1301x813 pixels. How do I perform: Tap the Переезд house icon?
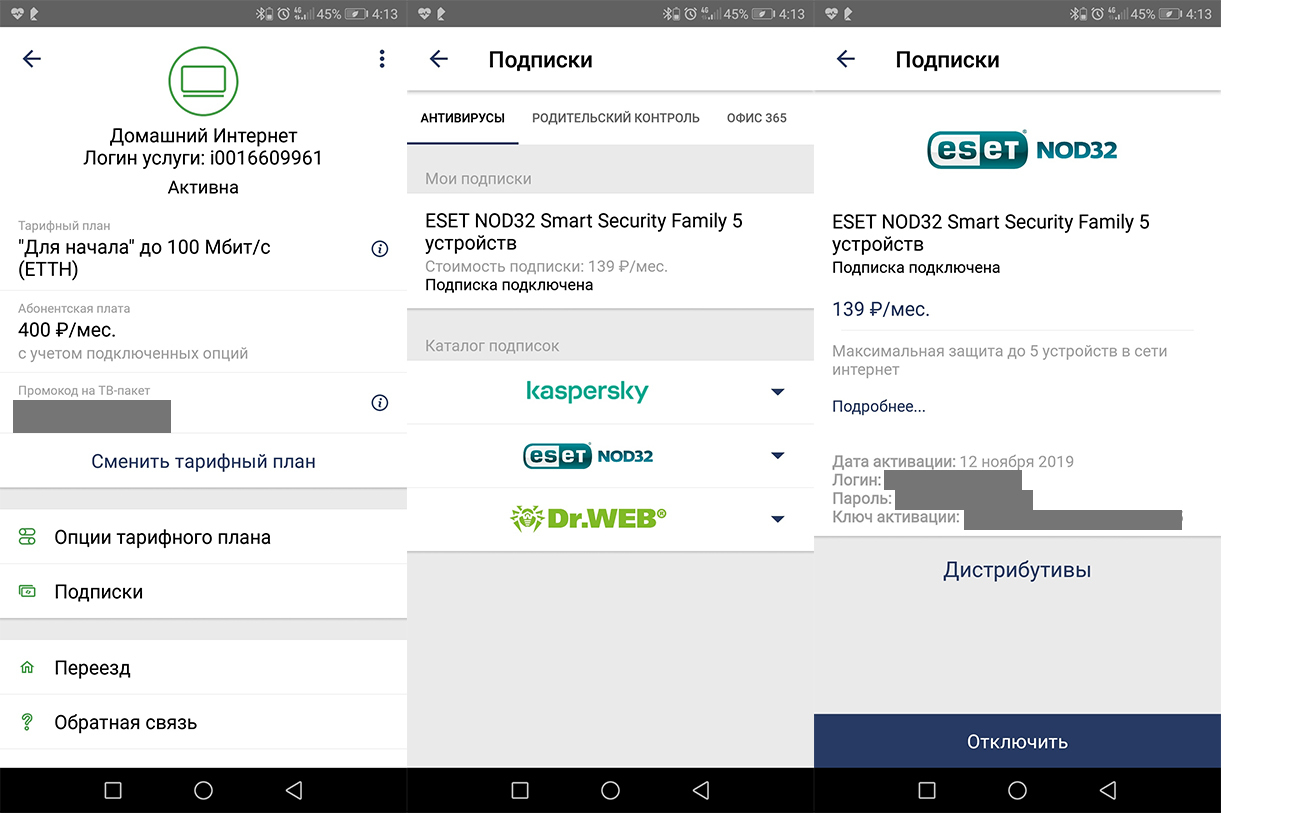(x=27, y=667)
